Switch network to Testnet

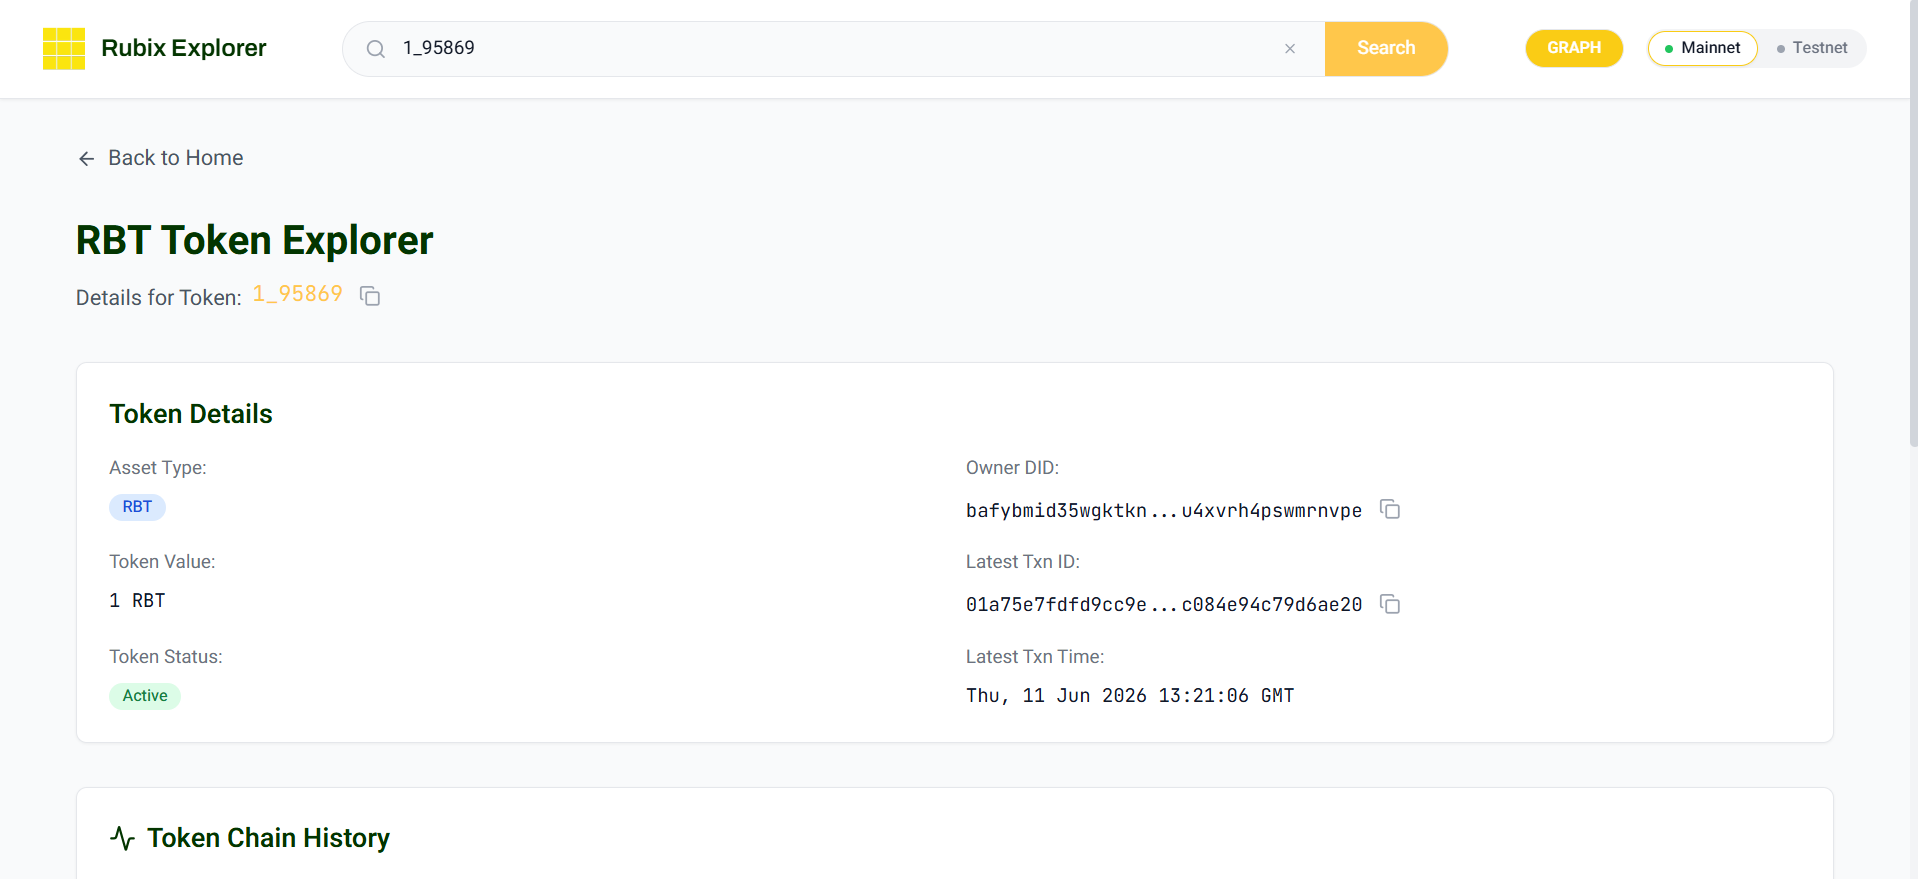coord(1812,48)
